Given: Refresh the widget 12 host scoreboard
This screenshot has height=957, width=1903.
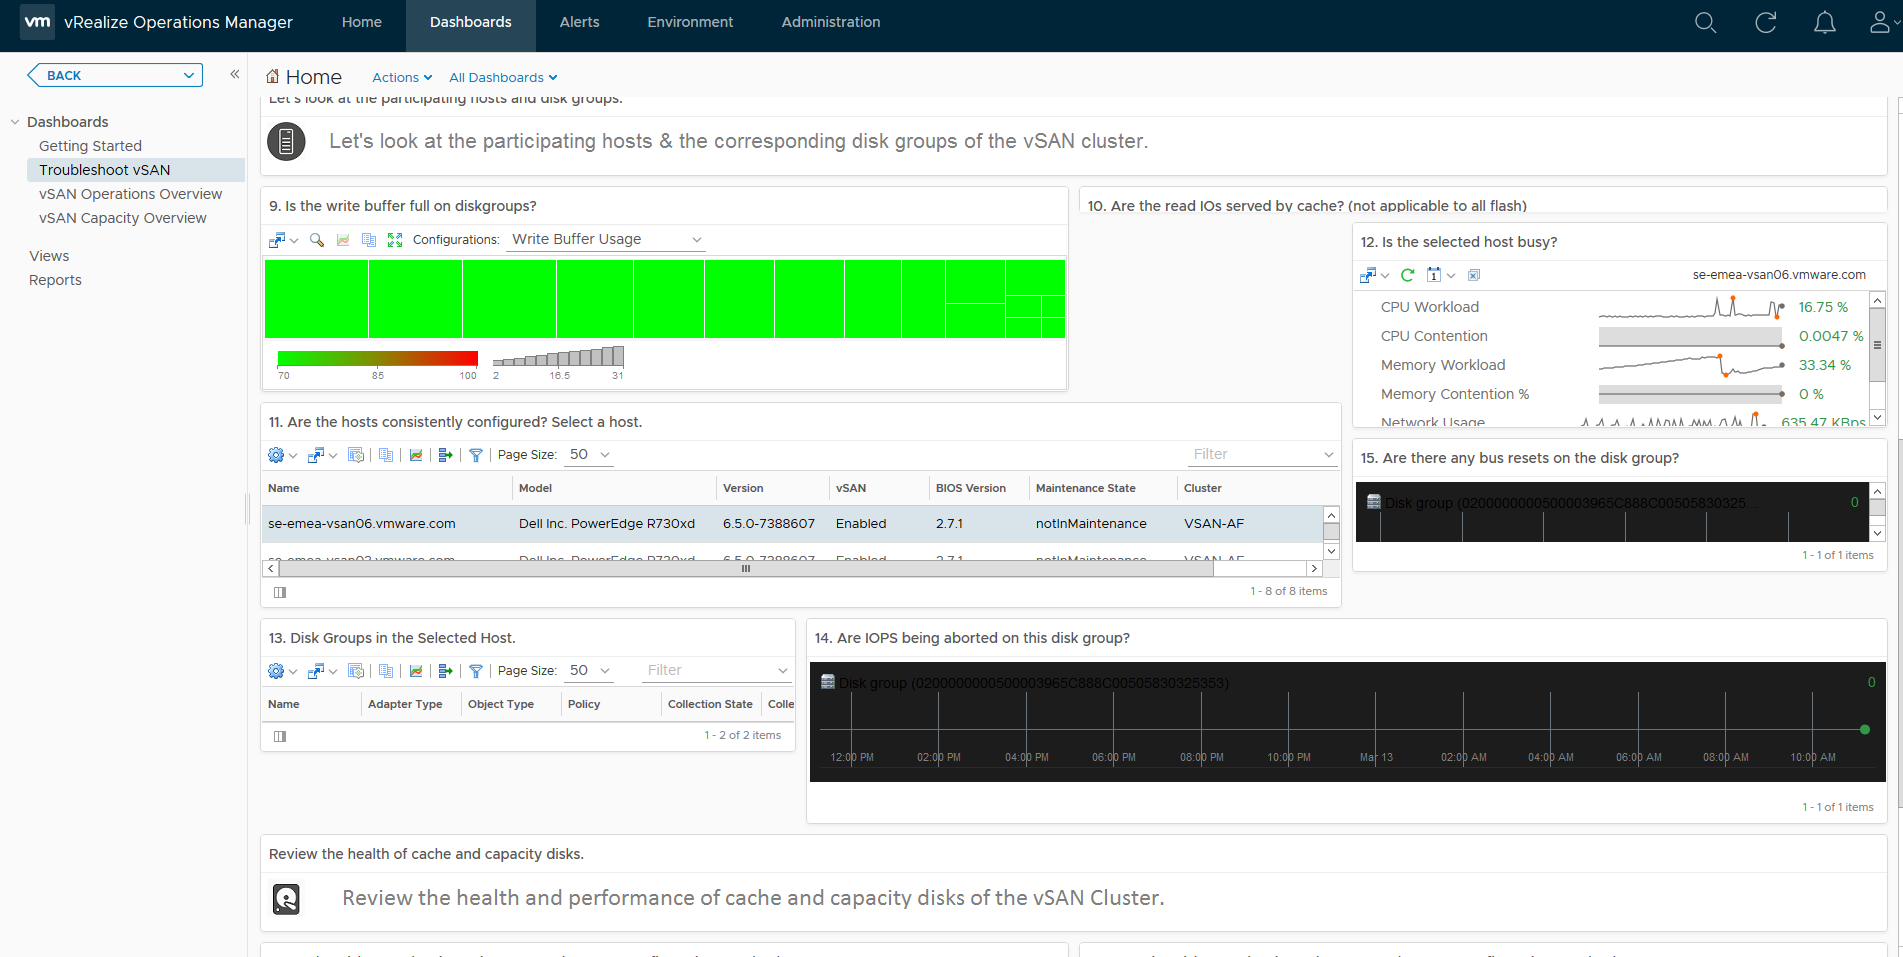Looking at the screenshot, I should pos(1408,275).
